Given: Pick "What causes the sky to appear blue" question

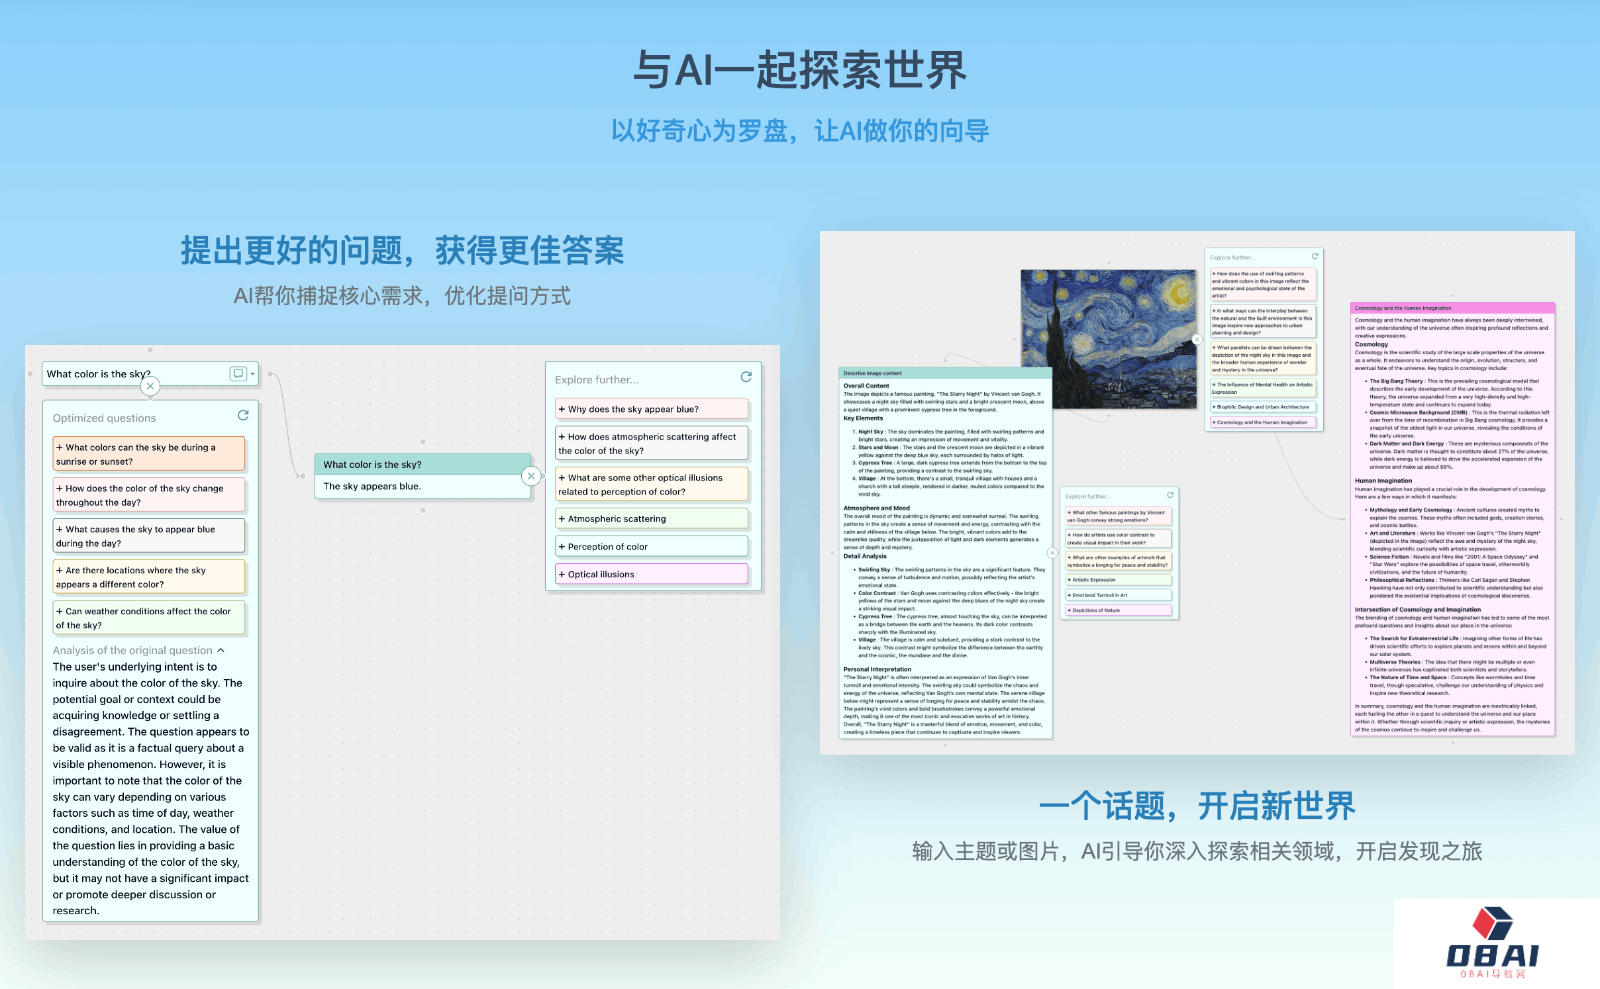Looking at the screenshot, I should (x=149, y=536).
